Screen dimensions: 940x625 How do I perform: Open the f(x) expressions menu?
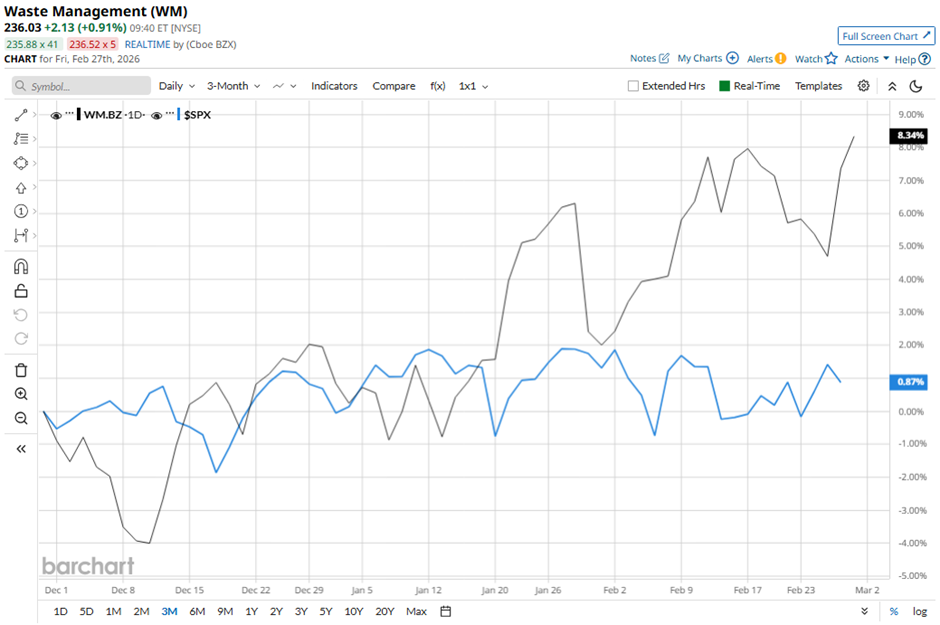(x=438, y=86)
